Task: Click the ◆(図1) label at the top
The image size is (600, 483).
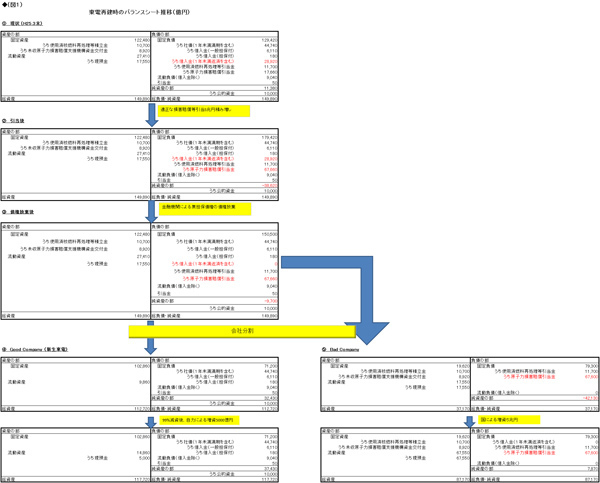Action: 12,5
